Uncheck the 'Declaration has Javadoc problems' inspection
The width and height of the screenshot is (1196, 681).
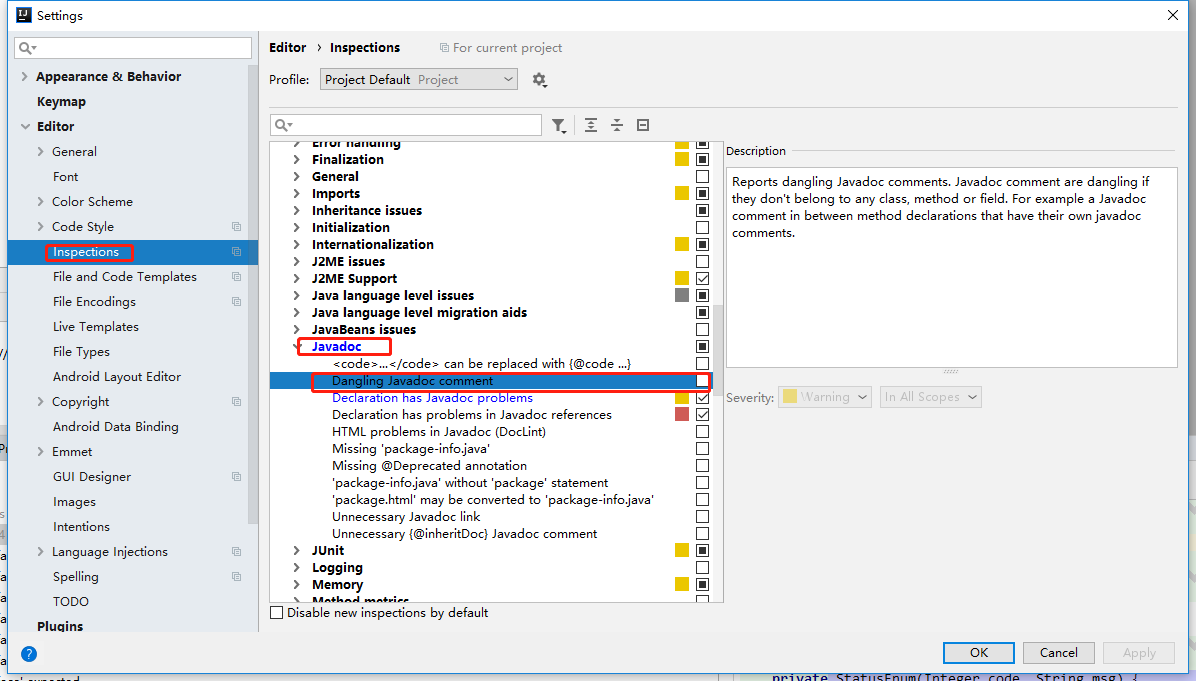point(702,397)
